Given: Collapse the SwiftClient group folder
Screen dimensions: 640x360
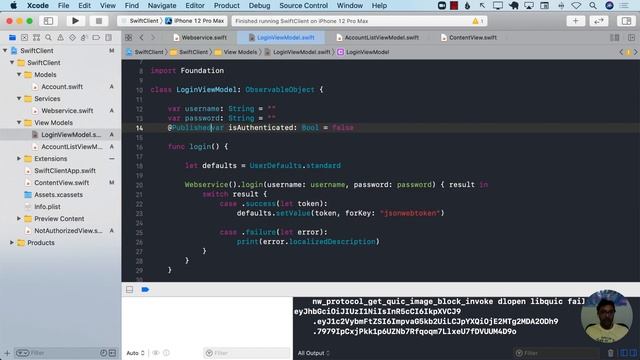Looking at the screenshot, I should point(12,62).
